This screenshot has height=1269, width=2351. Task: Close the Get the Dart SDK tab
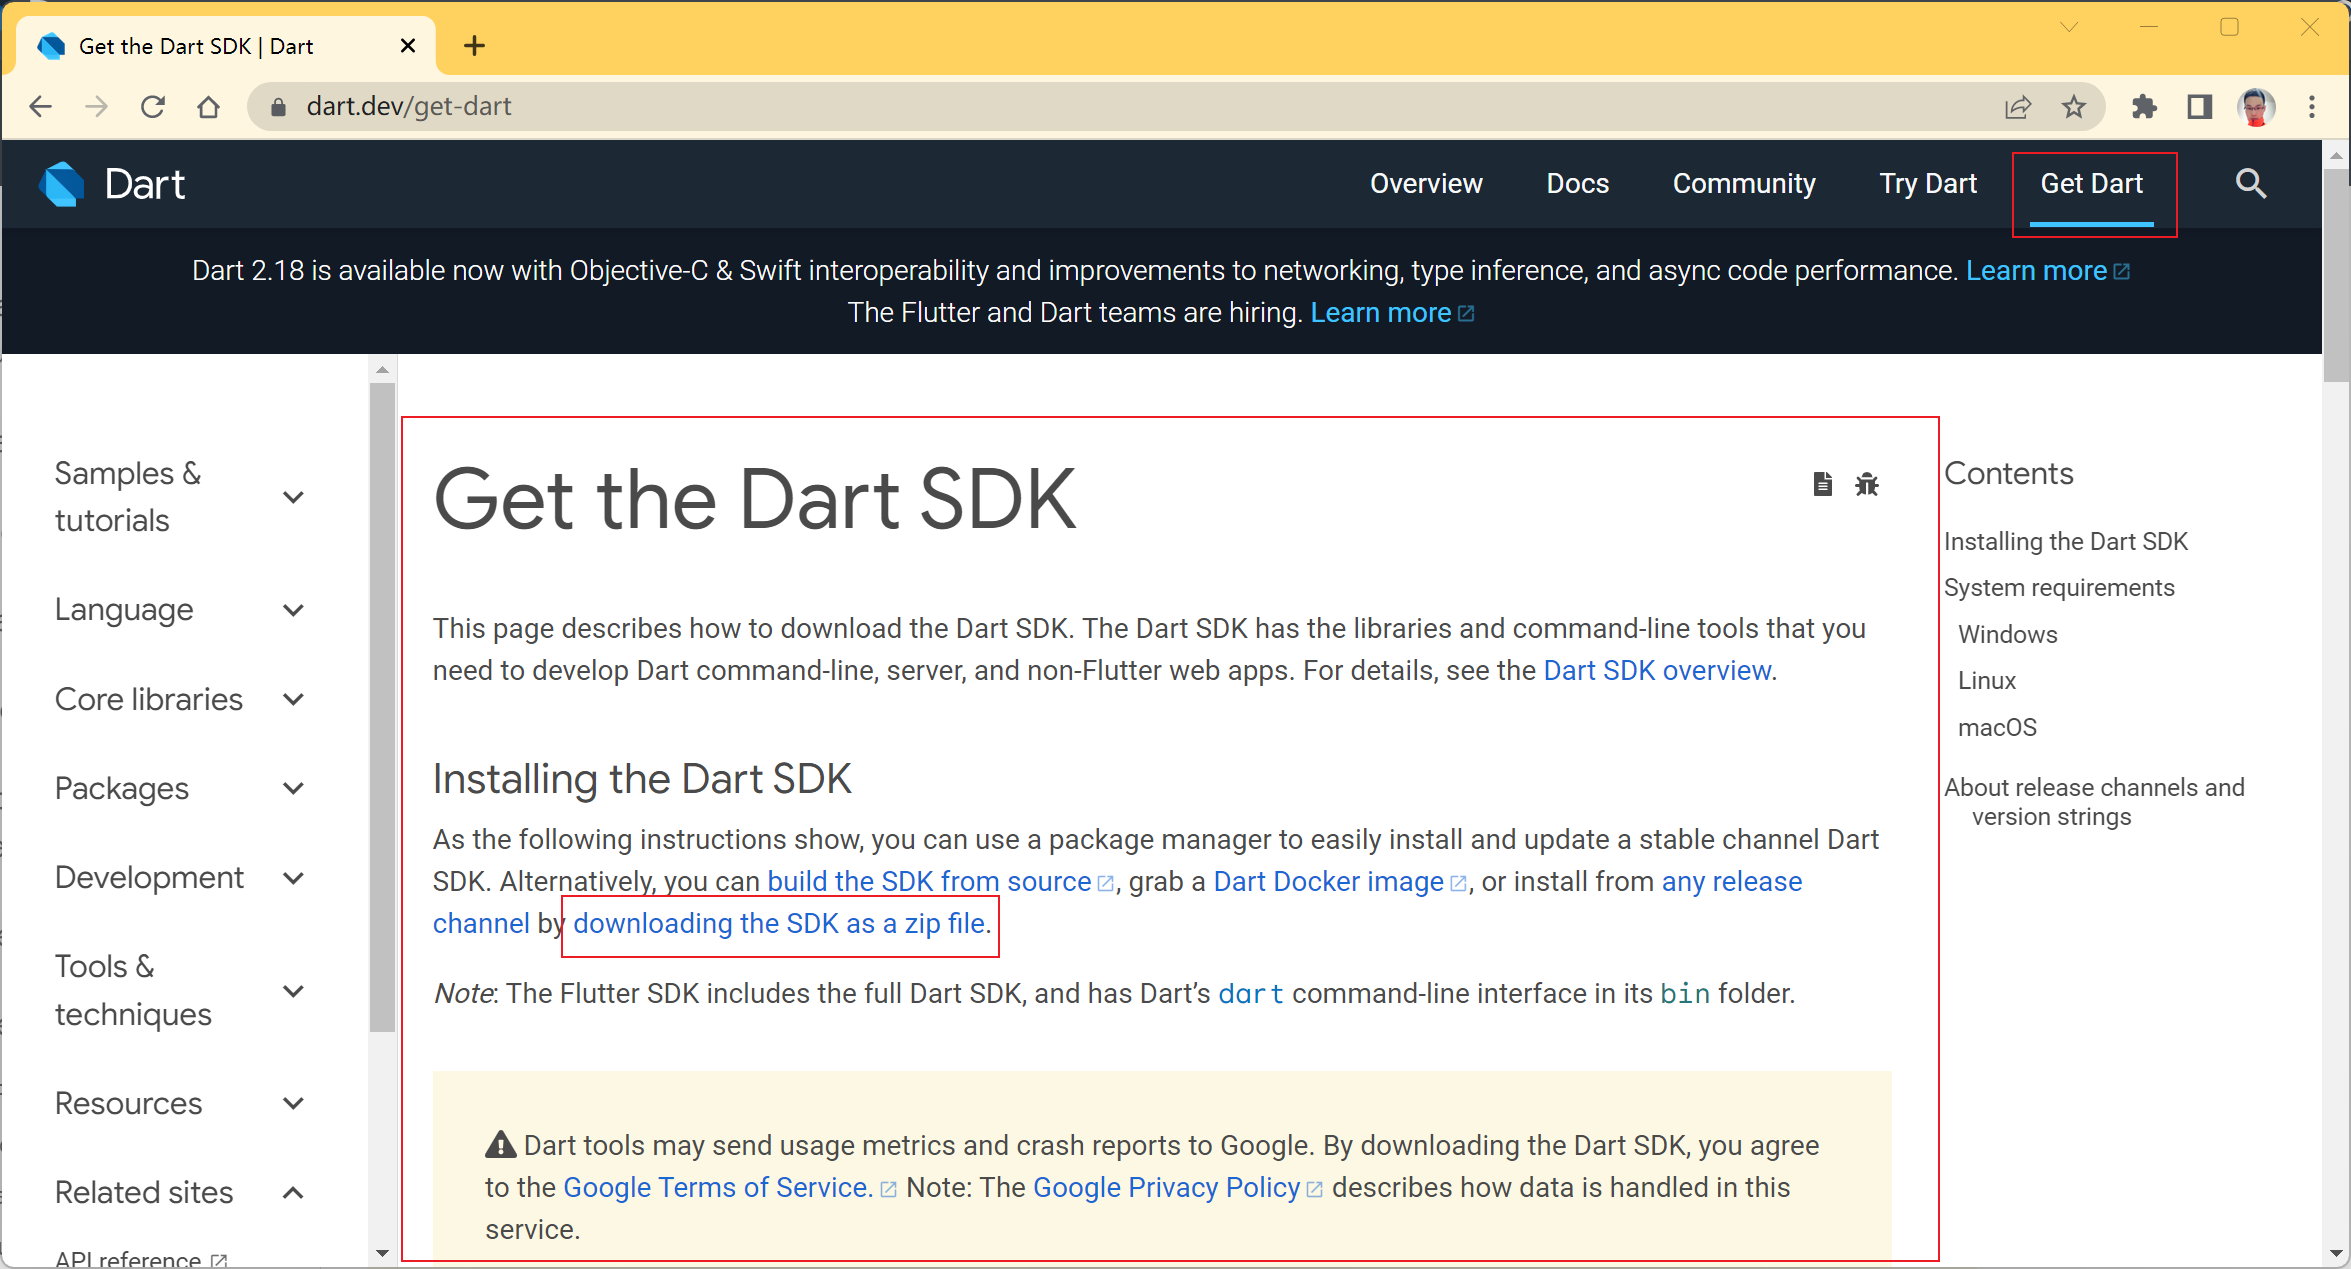(x=408, y=46)
